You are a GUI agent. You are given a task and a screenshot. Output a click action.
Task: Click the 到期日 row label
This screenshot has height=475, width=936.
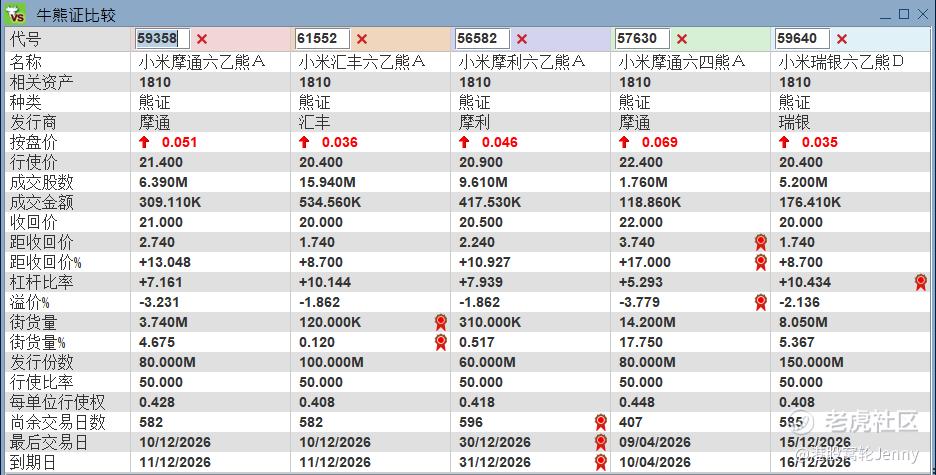33,462
